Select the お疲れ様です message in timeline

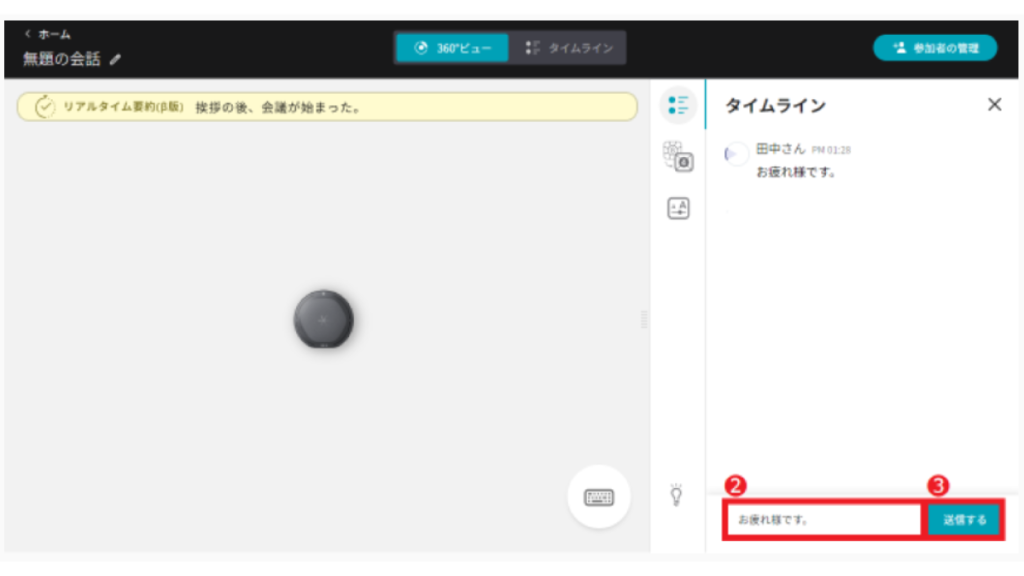(x=795, y=172)
